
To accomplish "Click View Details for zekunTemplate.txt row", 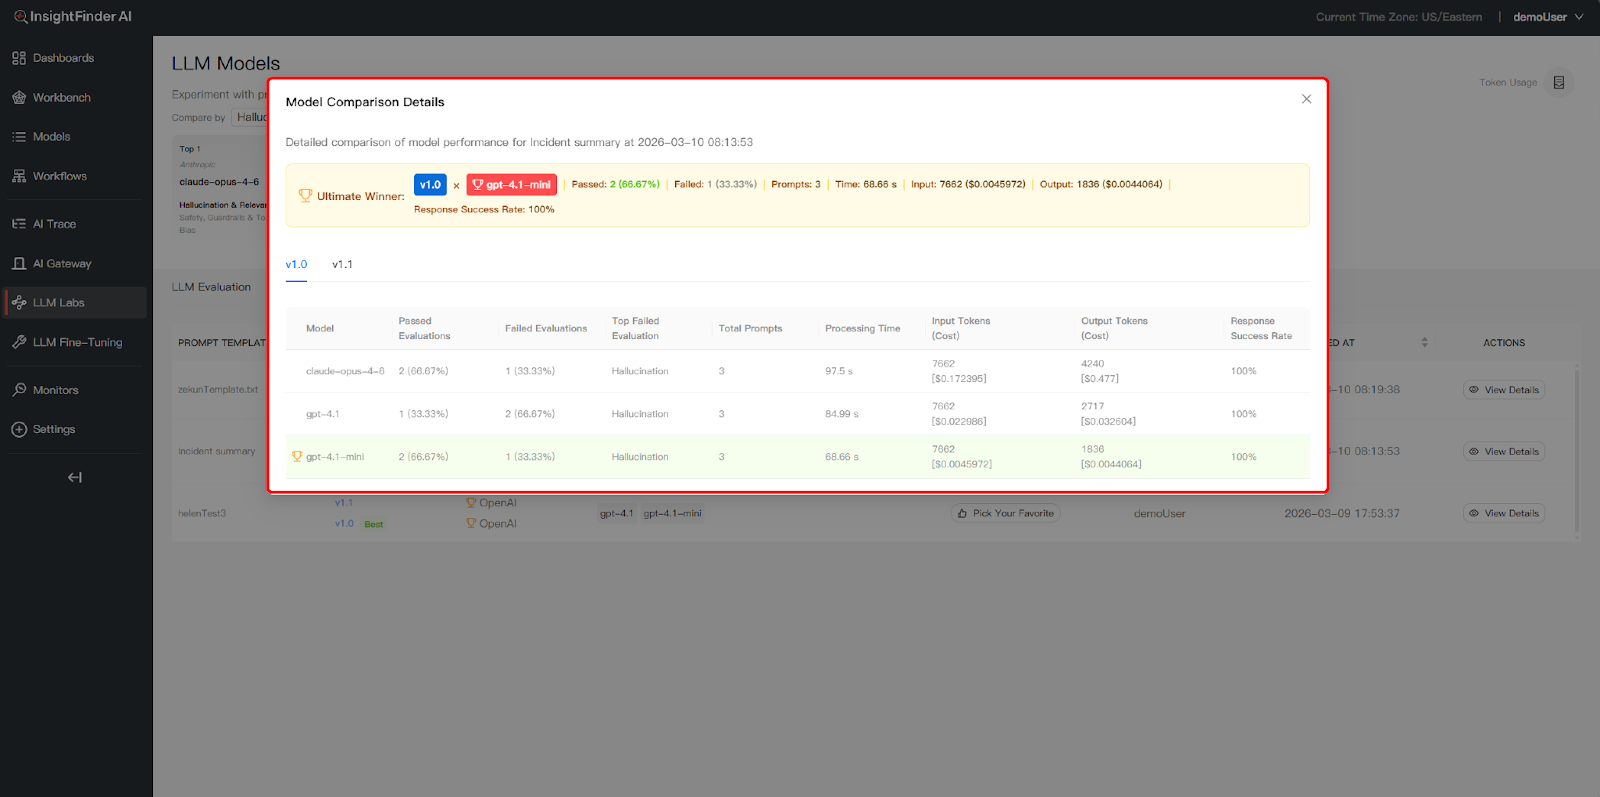I will pos(1503,390).
